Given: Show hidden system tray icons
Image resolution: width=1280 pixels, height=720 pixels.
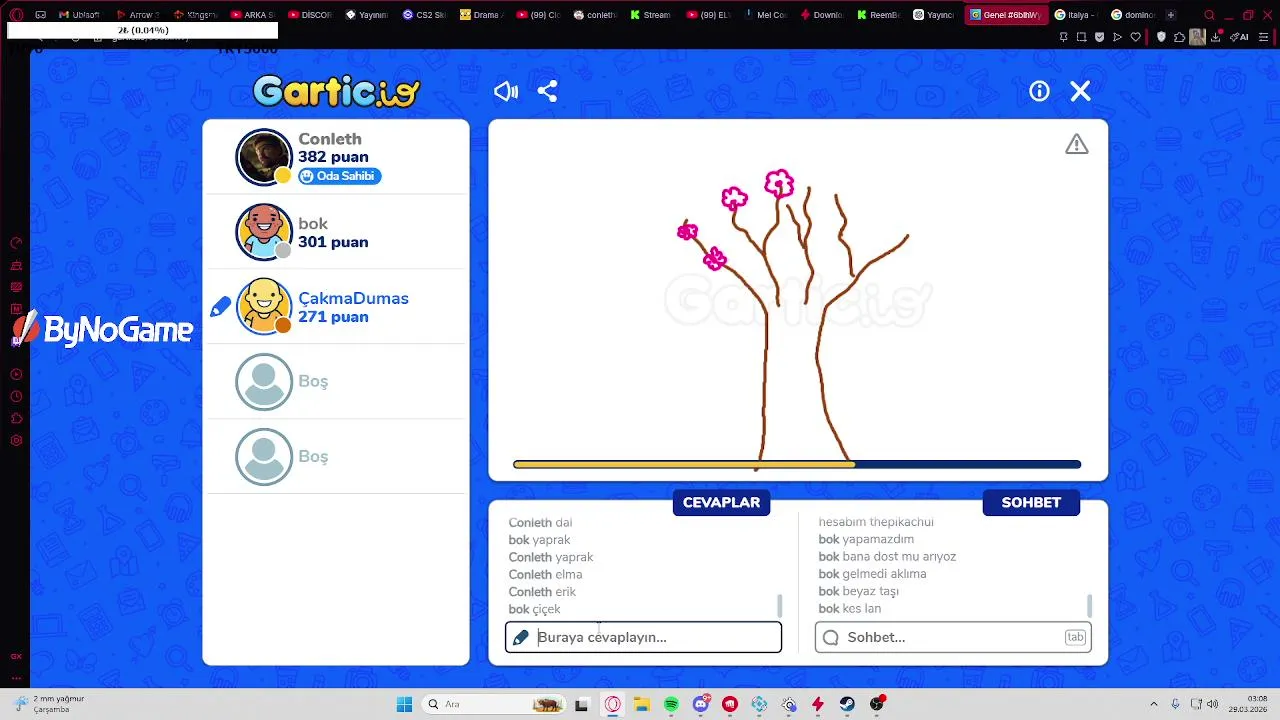Looking at the screenshot, I should pyautogui.click(x=1153, y=704).
